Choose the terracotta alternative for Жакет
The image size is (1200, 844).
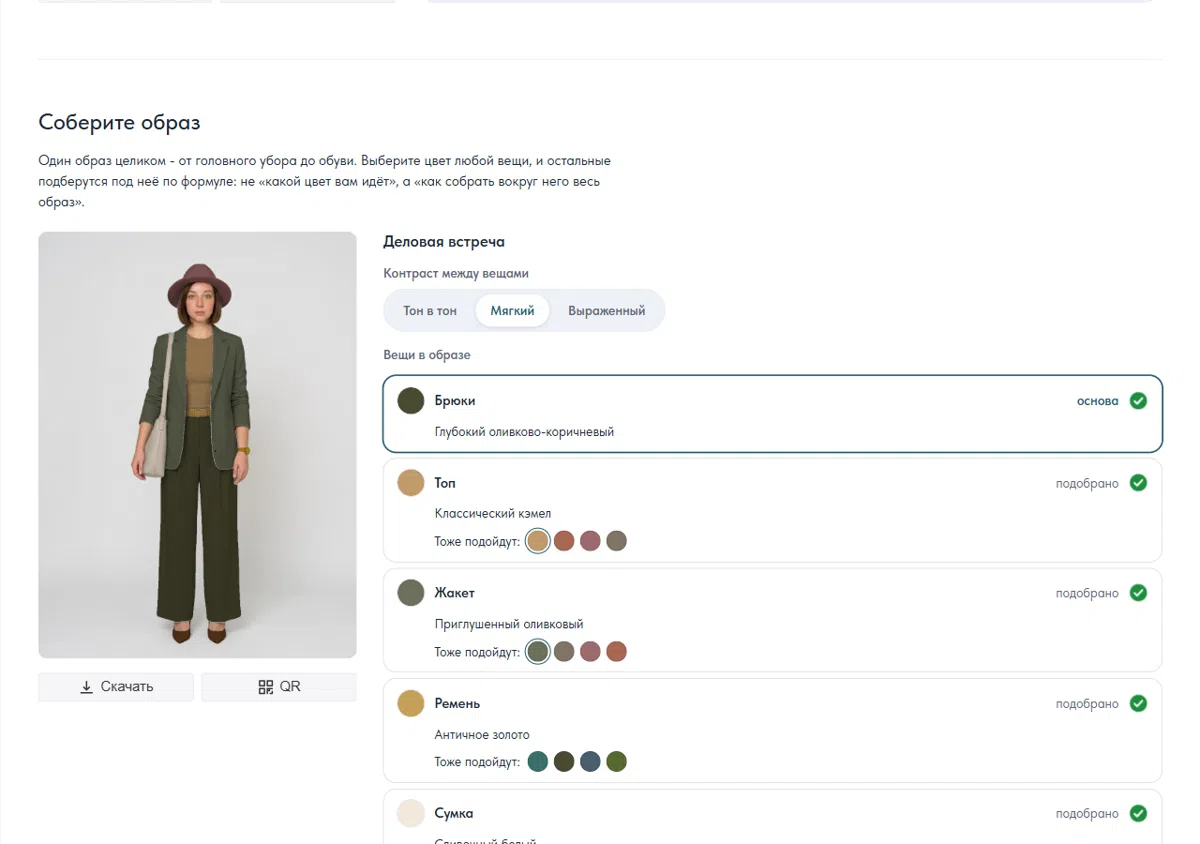coord(616,652)
